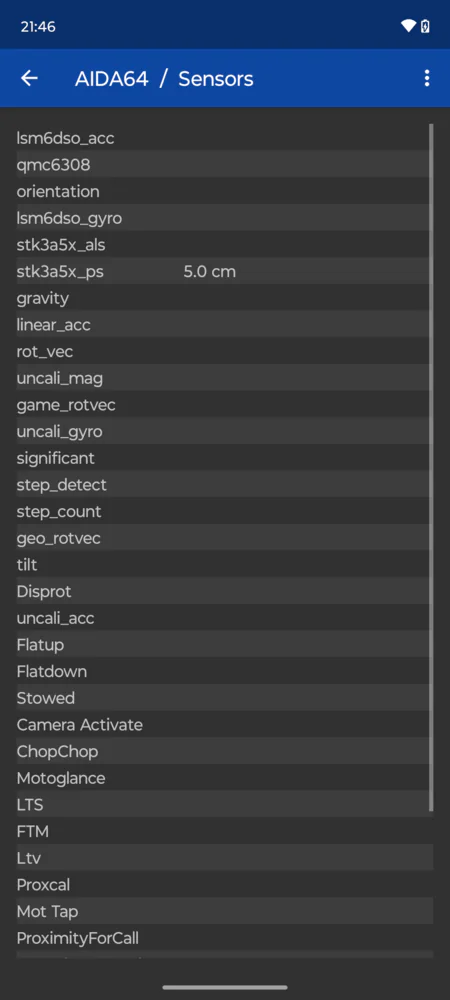Click the vertical scrollbar on the list
This screenshot has height=1000, width=450.
(432, 467)
